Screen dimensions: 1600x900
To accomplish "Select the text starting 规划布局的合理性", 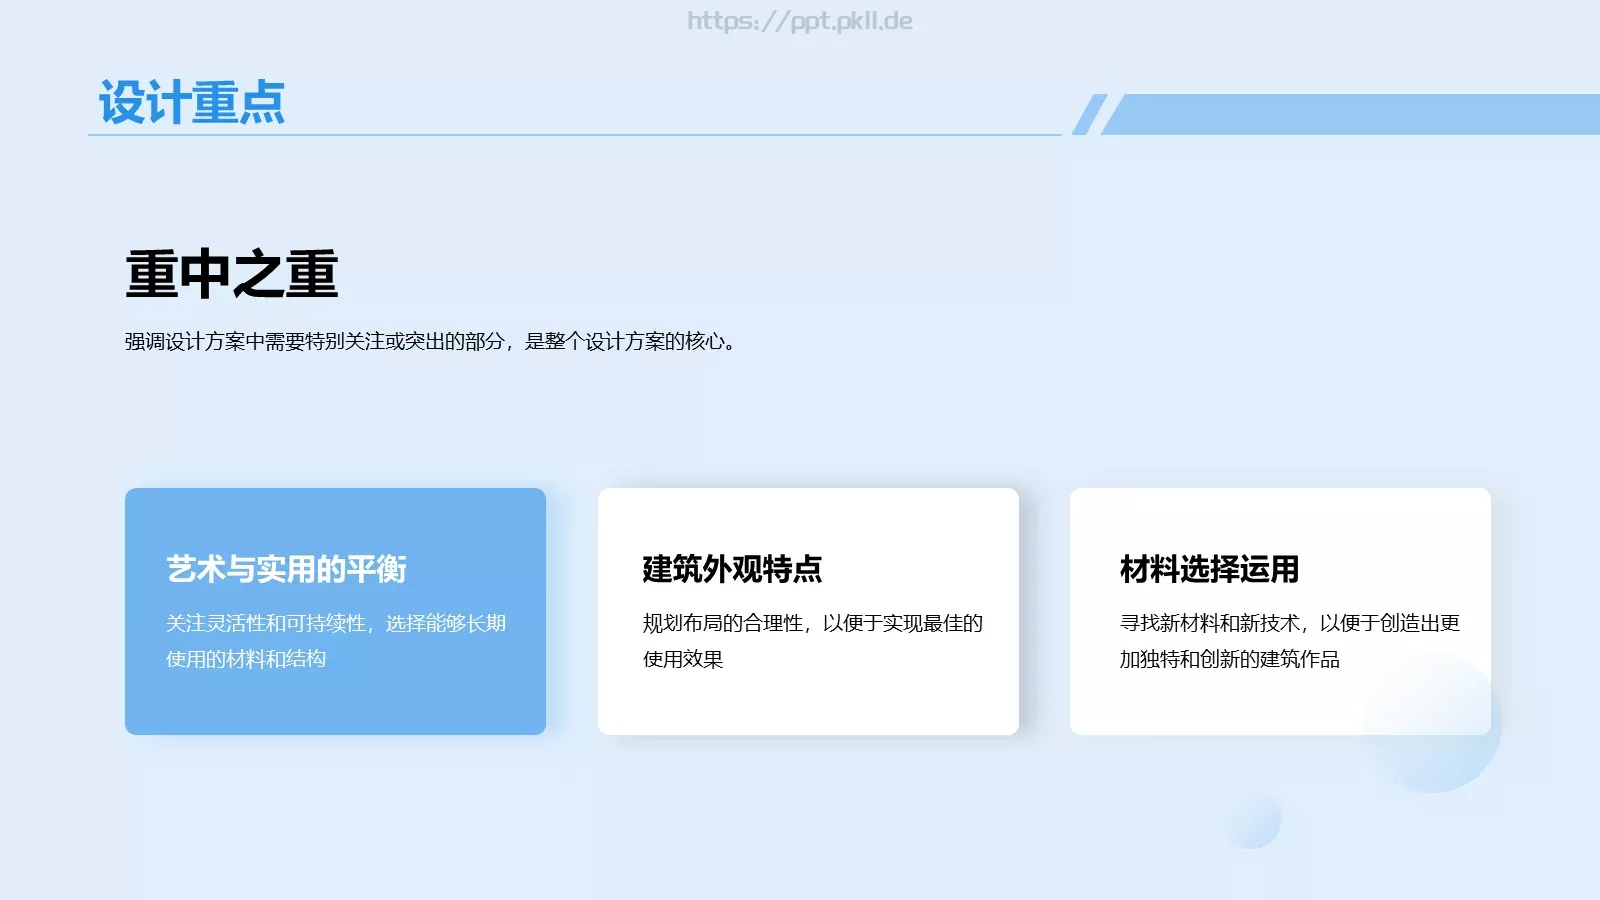I will point(812,641).
